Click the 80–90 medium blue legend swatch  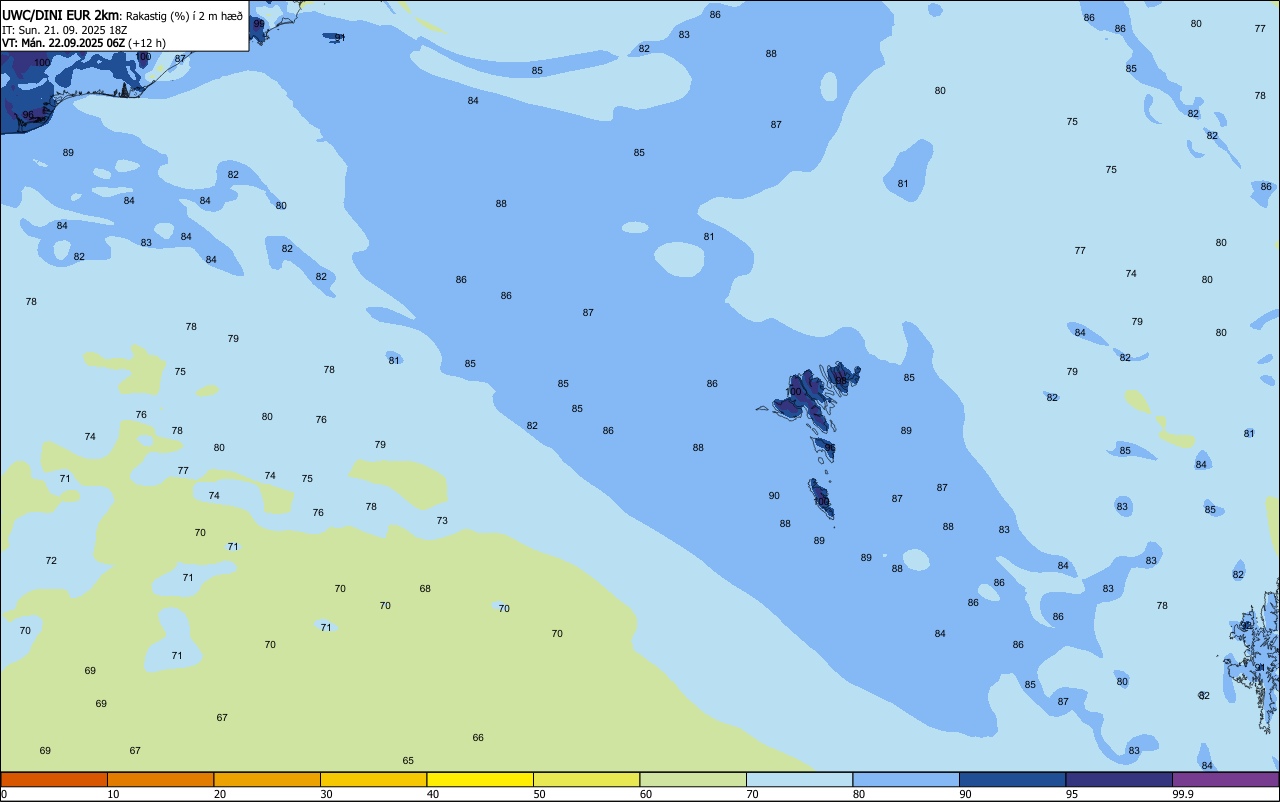(906, 779)
